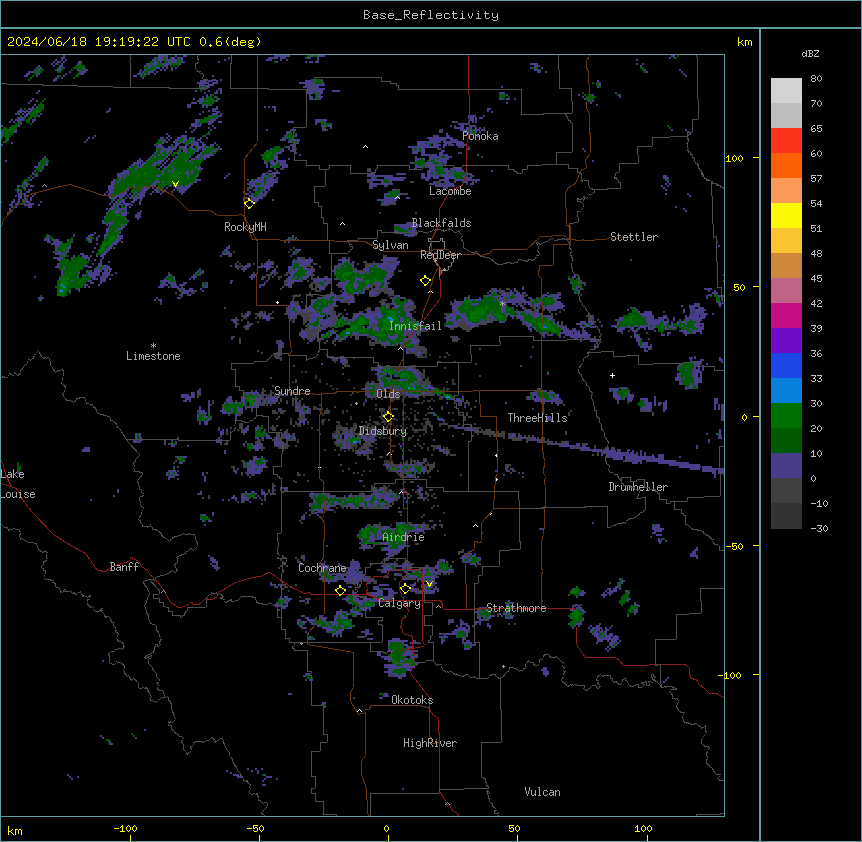Click the -100 tick on bottom axis
This screenshot has height=842, width=862.
pos(126,828)
